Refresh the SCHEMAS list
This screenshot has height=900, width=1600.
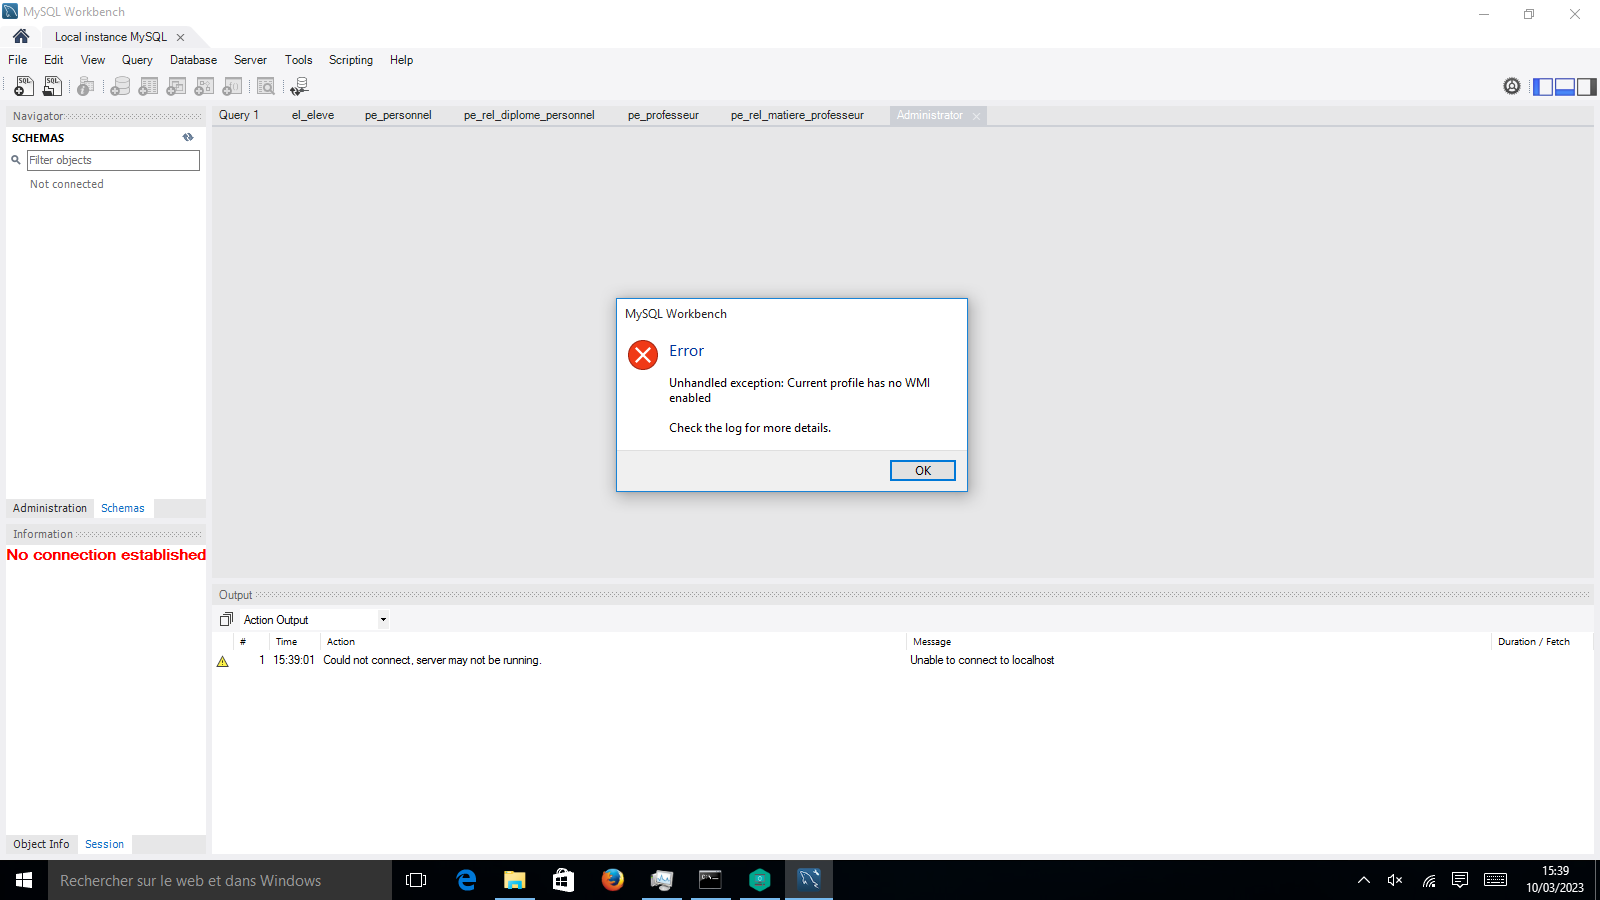[188, 138]
